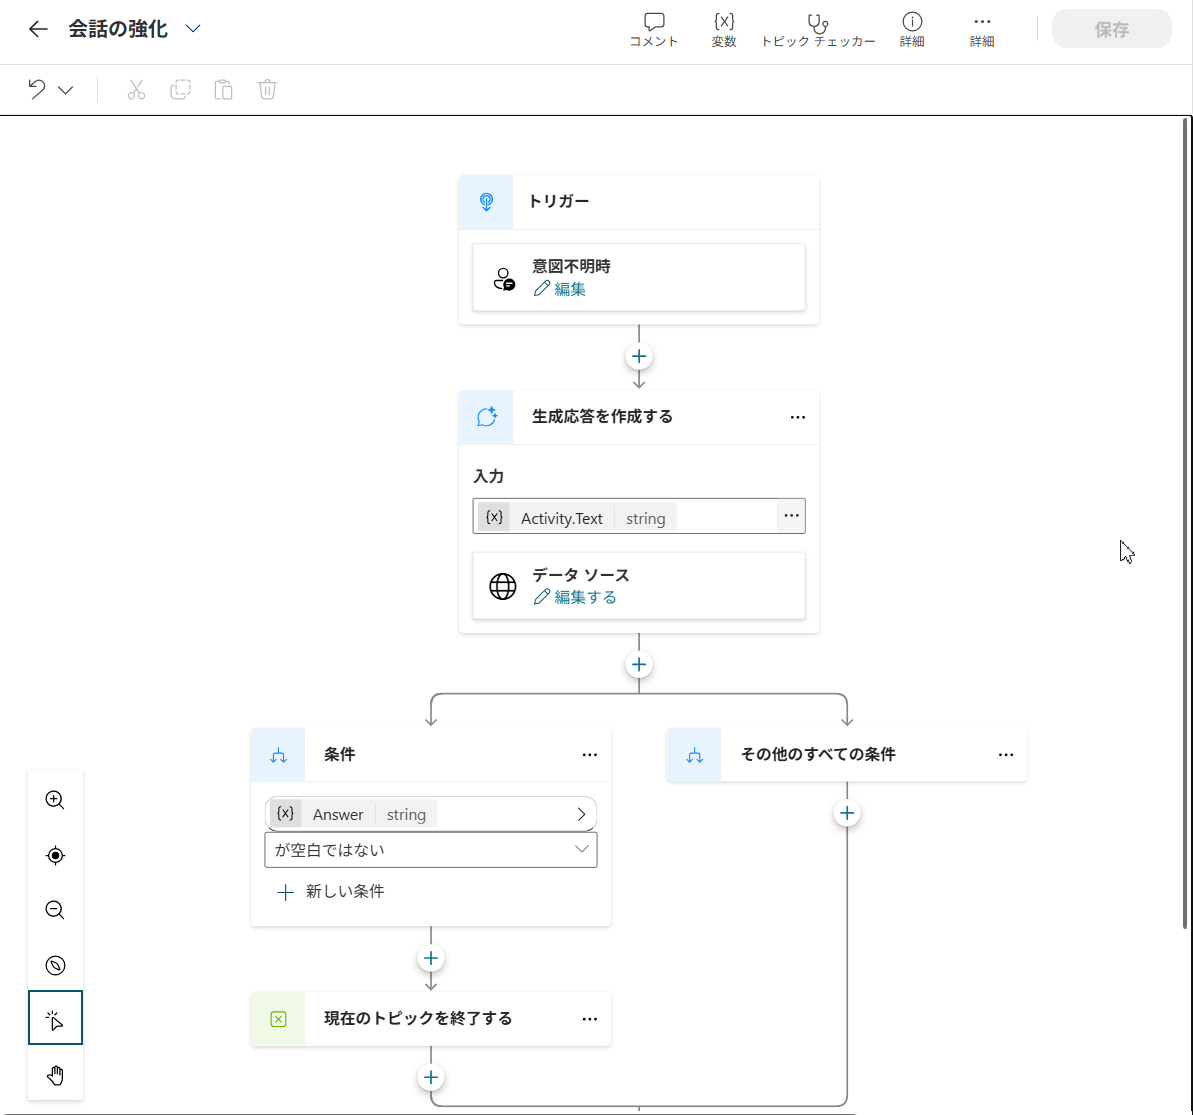Open the Activity.Text input options ellipsis
This screenshot has height=1115, width=1193.
(791, 516)
